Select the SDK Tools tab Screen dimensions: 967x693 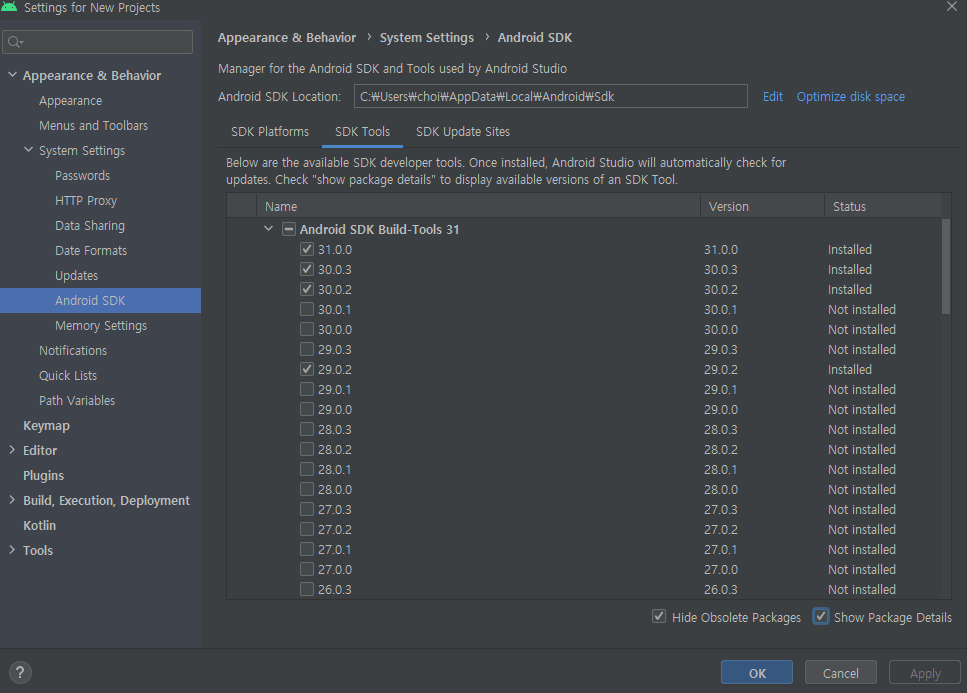(x=363, y=132)
